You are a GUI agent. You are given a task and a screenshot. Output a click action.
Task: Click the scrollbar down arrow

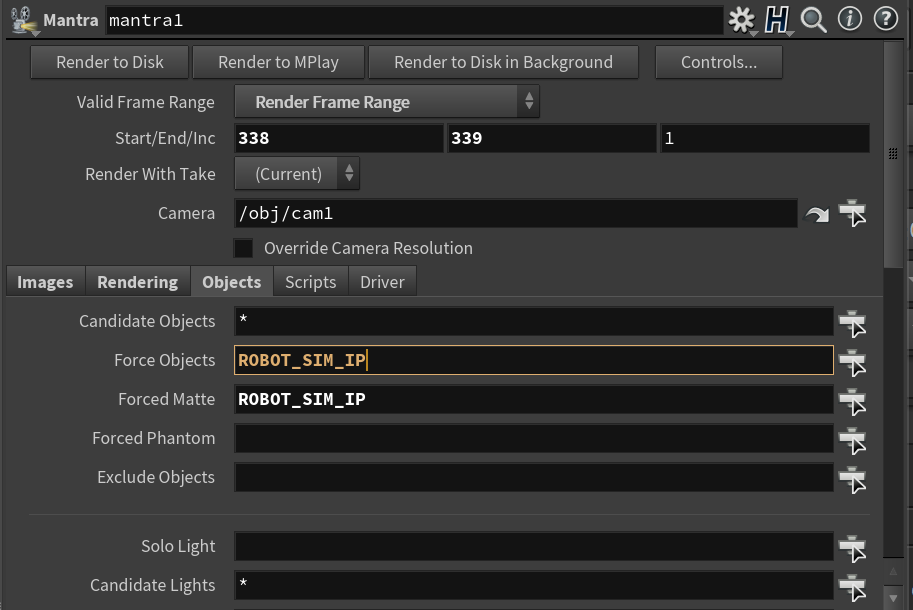[893, 598]
